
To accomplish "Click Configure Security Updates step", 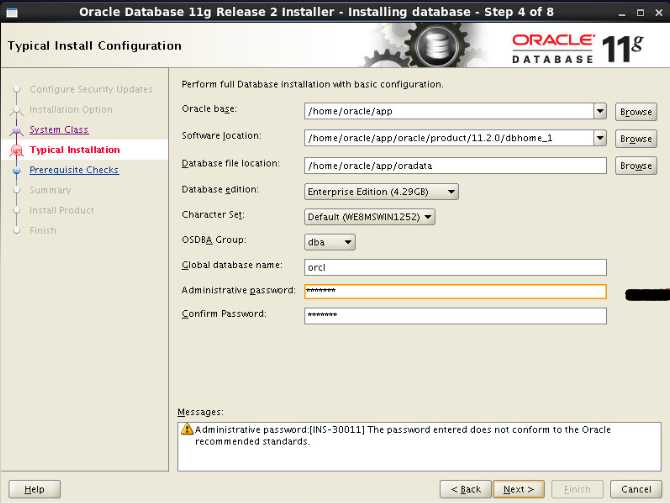I will click(91, 89).
